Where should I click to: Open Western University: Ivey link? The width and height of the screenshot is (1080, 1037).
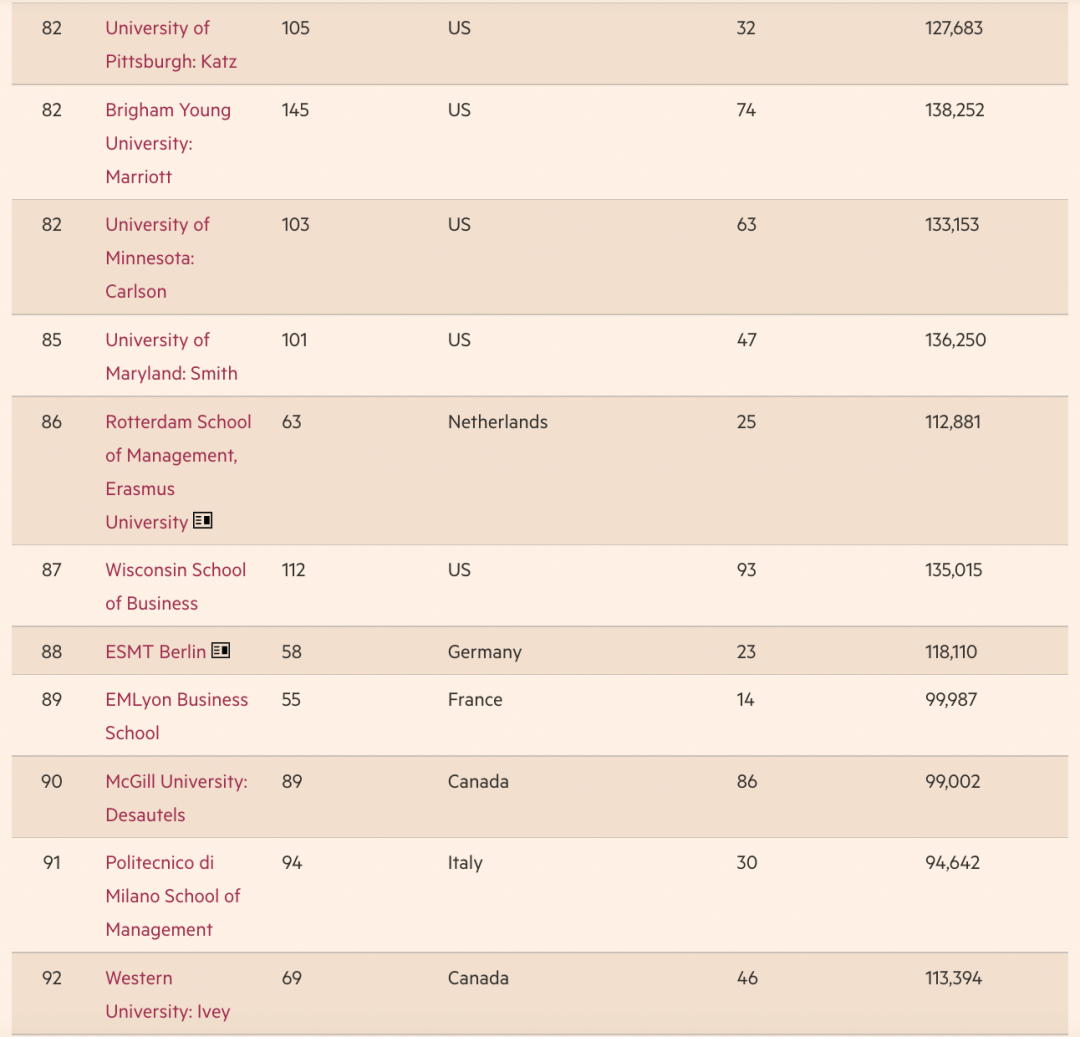click(168, 995)
